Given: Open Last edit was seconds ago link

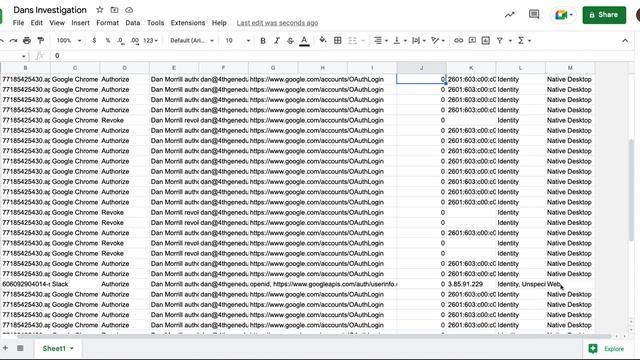Looking at the screenshot, I should point(277,23).
